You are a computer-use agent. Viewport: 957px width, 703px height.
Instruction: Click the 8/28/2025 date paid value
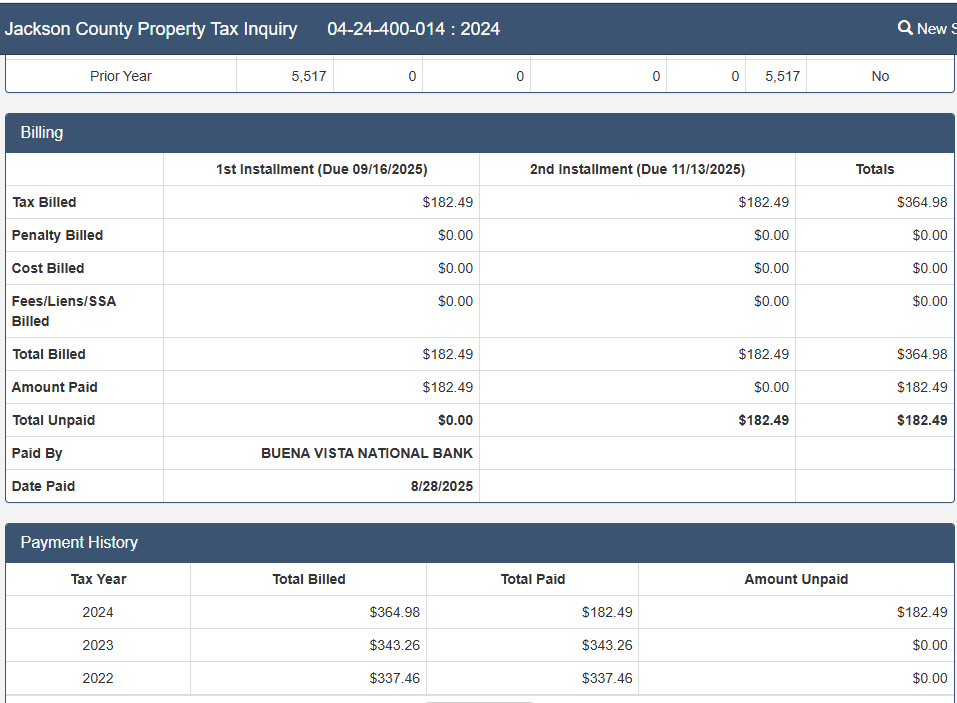pos(442,486)
